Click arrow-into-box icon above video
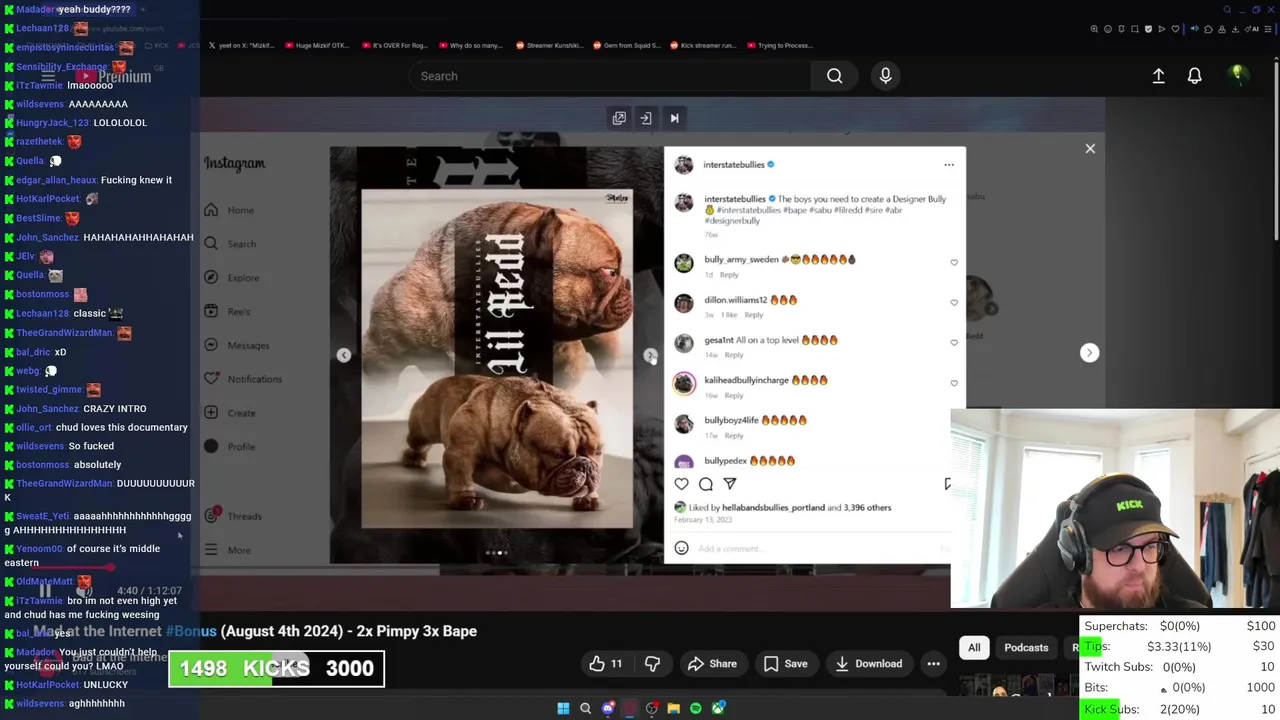1280x720 pixels. click(646, 118)
